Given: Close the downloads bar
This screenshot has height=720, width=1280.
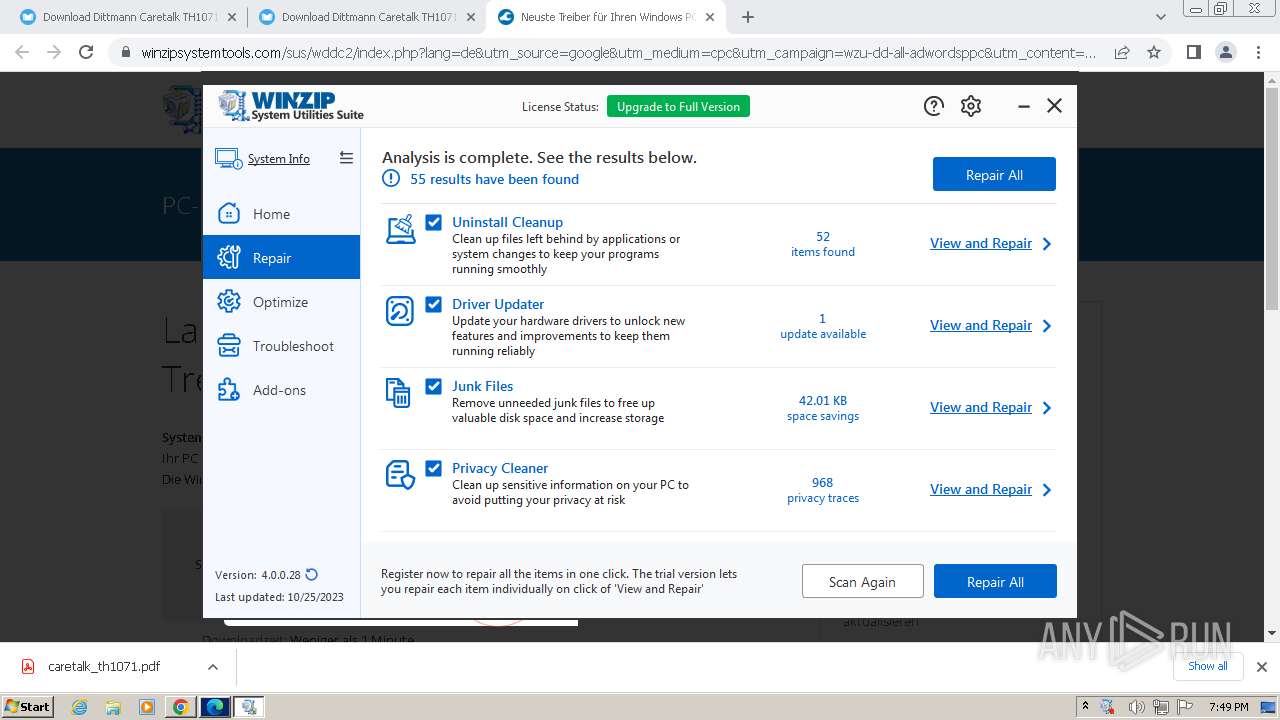Looking at the screenshot, I should coord(1262,667).
